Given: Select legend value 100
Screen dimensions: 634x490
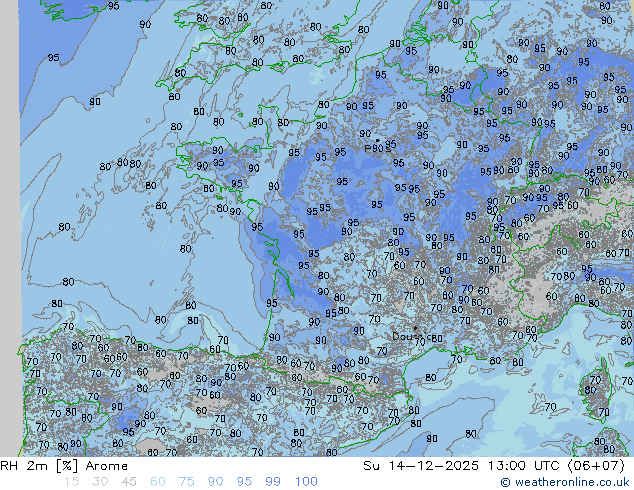Looking at the screenshot, I should (x=306, y=482).
